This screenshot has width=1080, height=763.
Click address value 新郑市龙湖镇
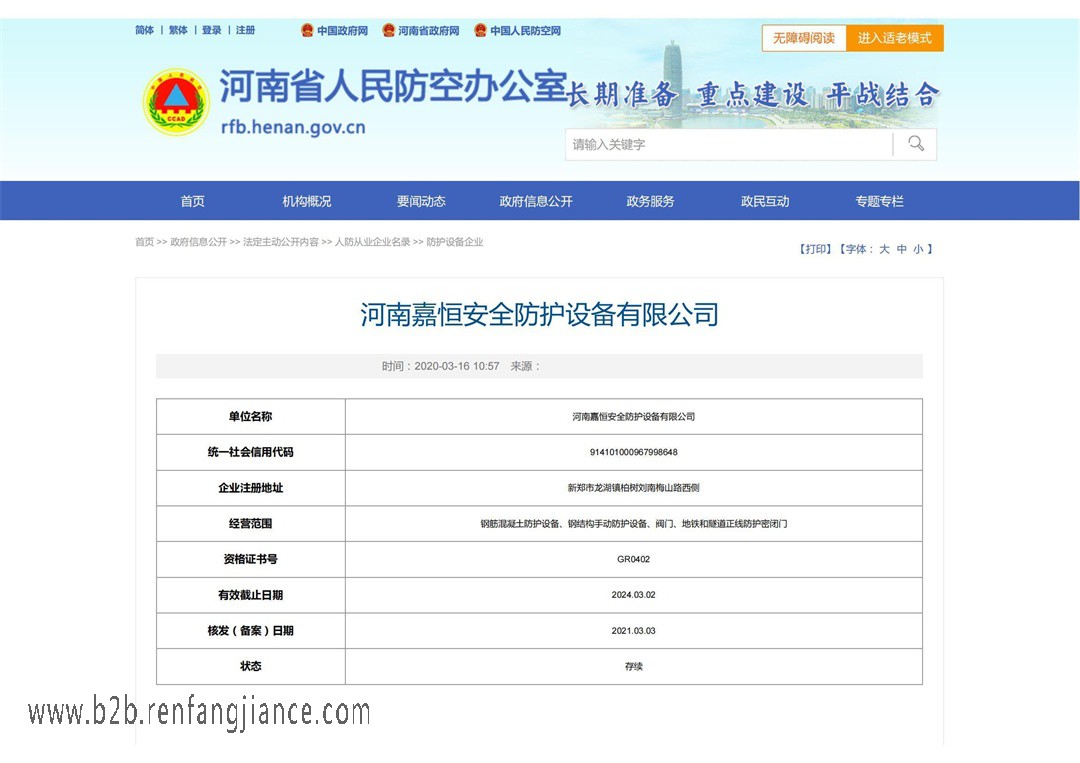point(634,488)
